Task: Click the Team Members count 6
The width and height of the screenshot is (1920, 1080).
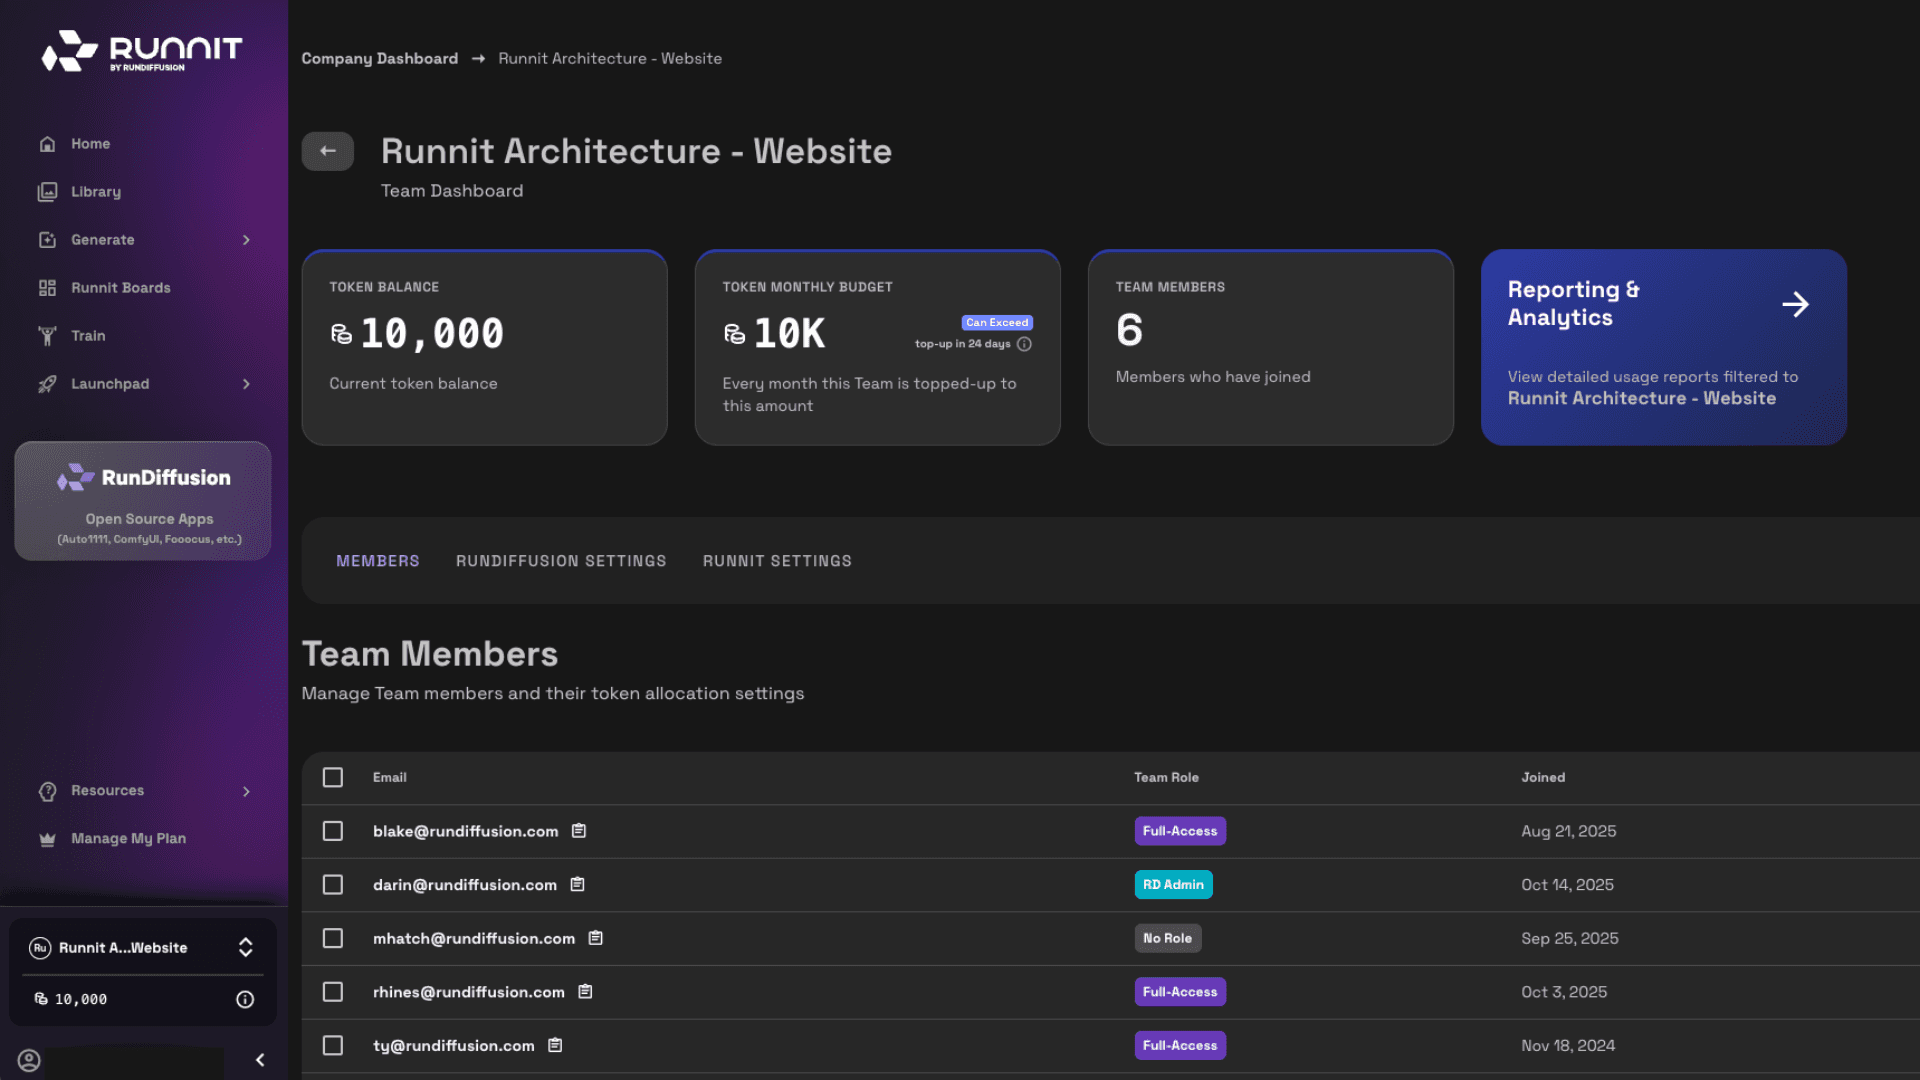Action: coord(1129,331)
